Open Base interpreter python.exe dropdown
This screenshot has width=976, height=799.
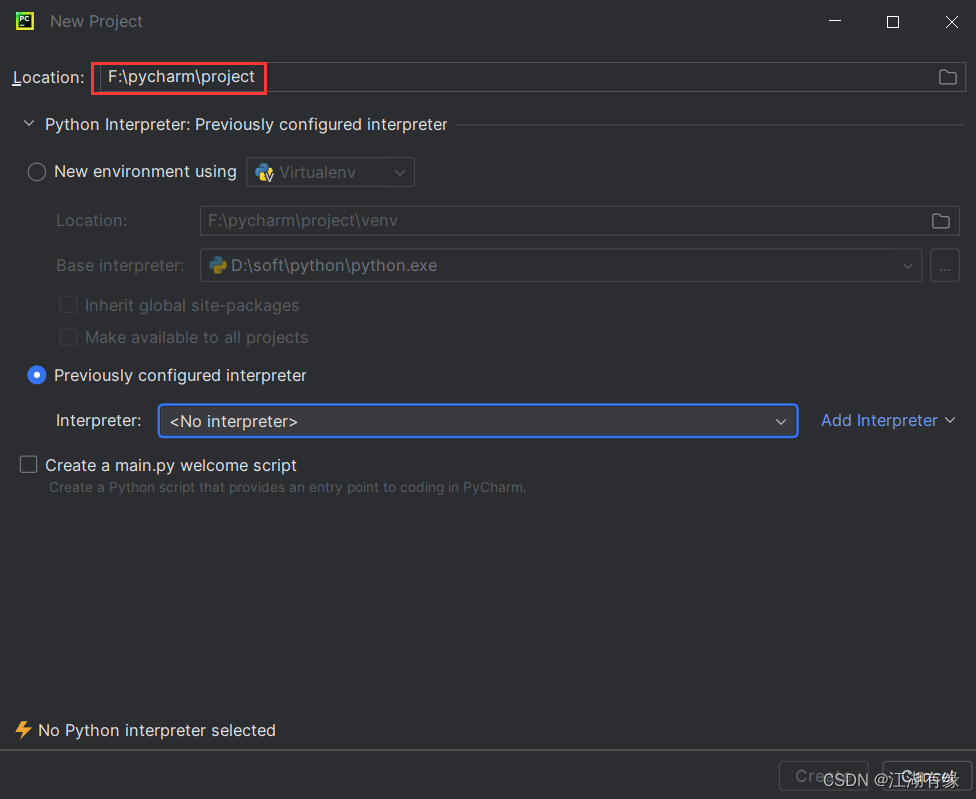point(561,266)
